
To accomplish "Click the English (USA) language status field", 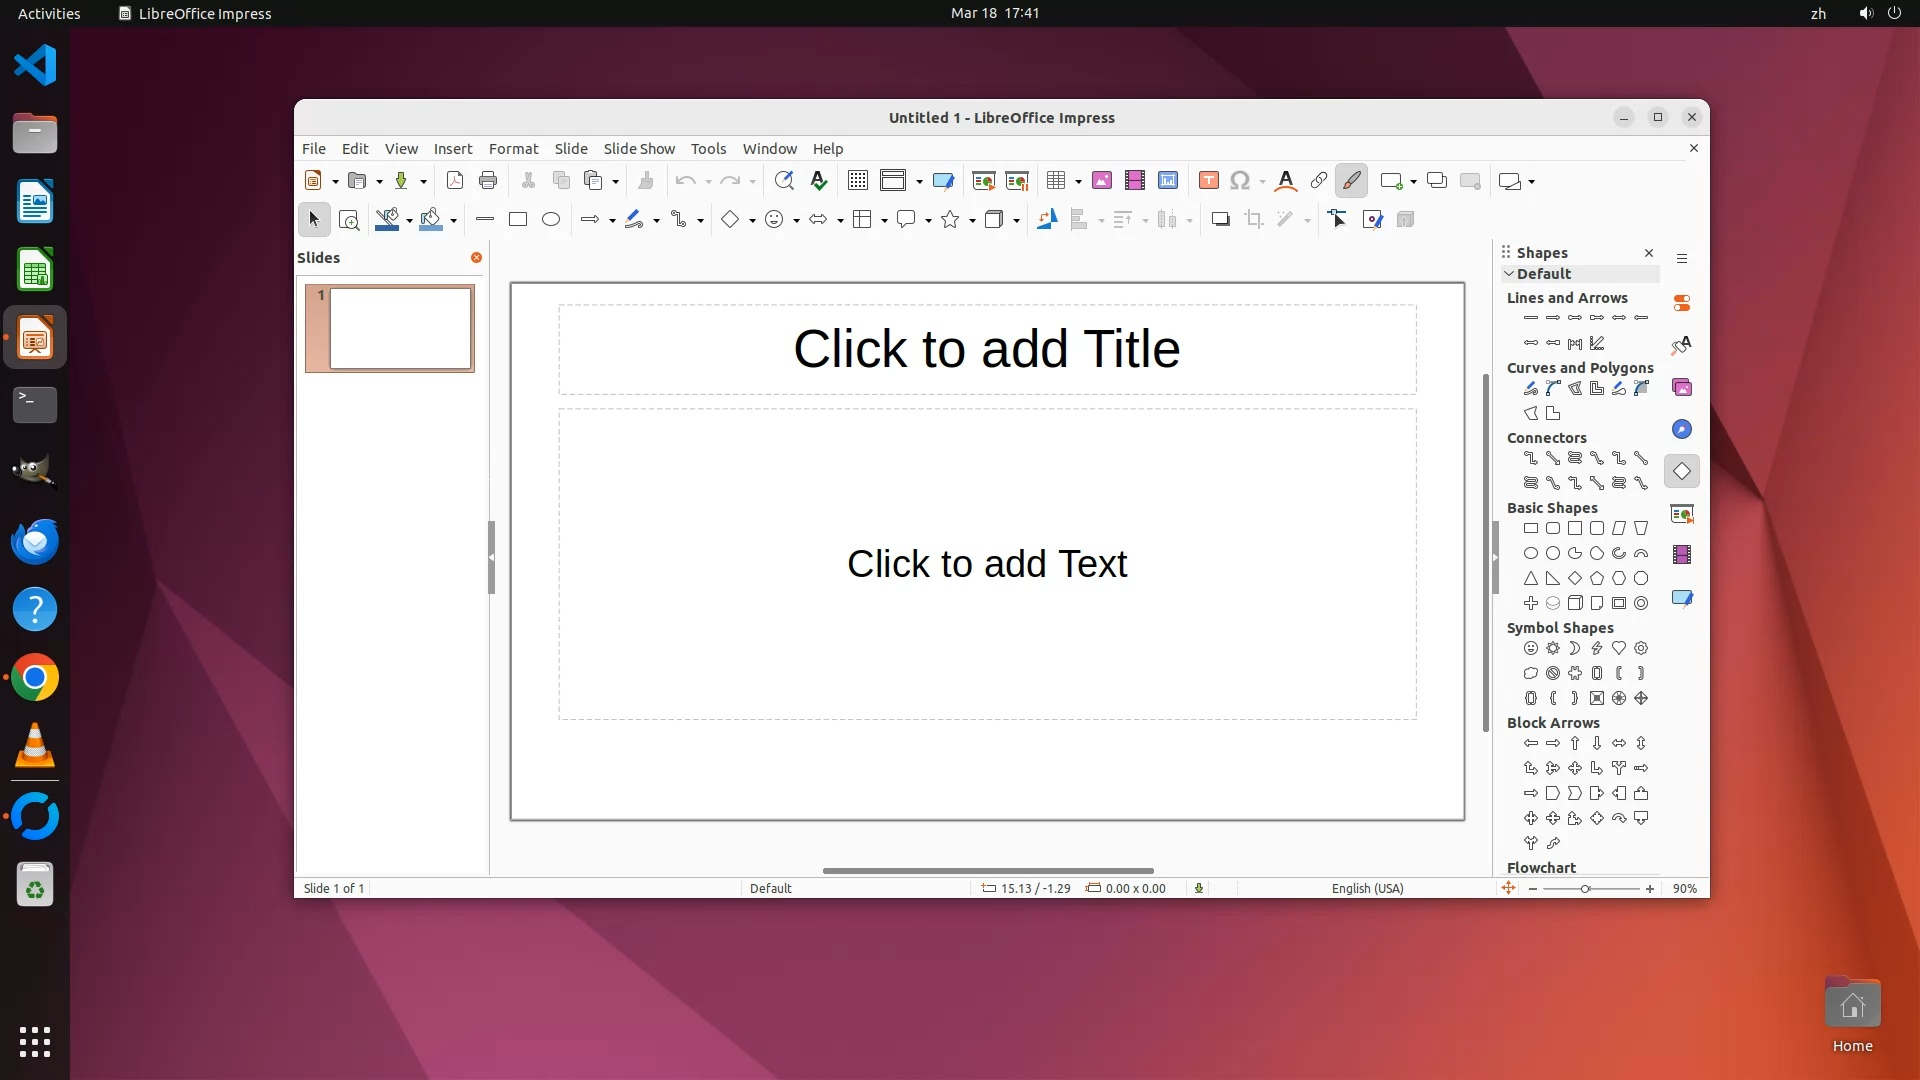I will point(1366,888).
